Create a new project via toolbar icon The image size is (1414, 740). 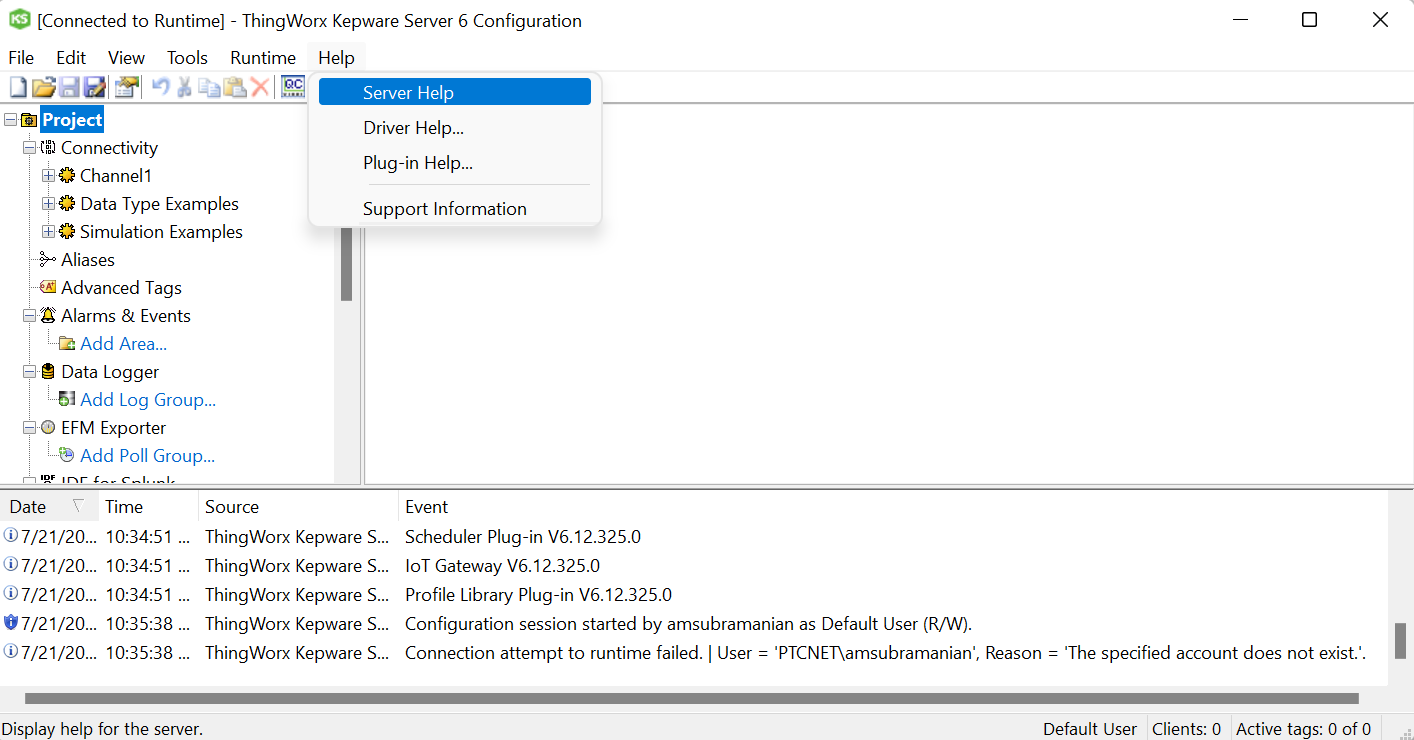click(18, 87)
